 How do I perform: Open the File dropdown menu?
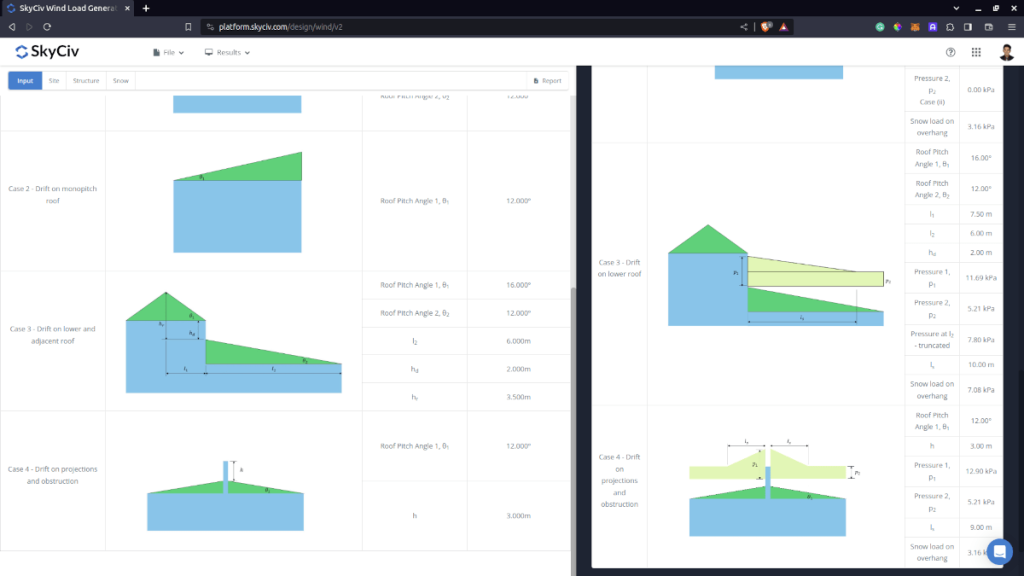click(168, 52)
